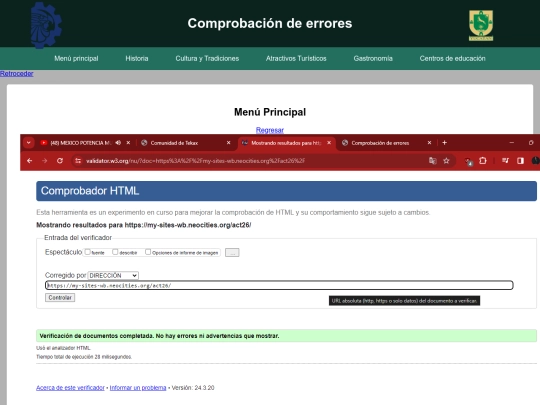Click the 'Controlar' button

pos(60,298)
